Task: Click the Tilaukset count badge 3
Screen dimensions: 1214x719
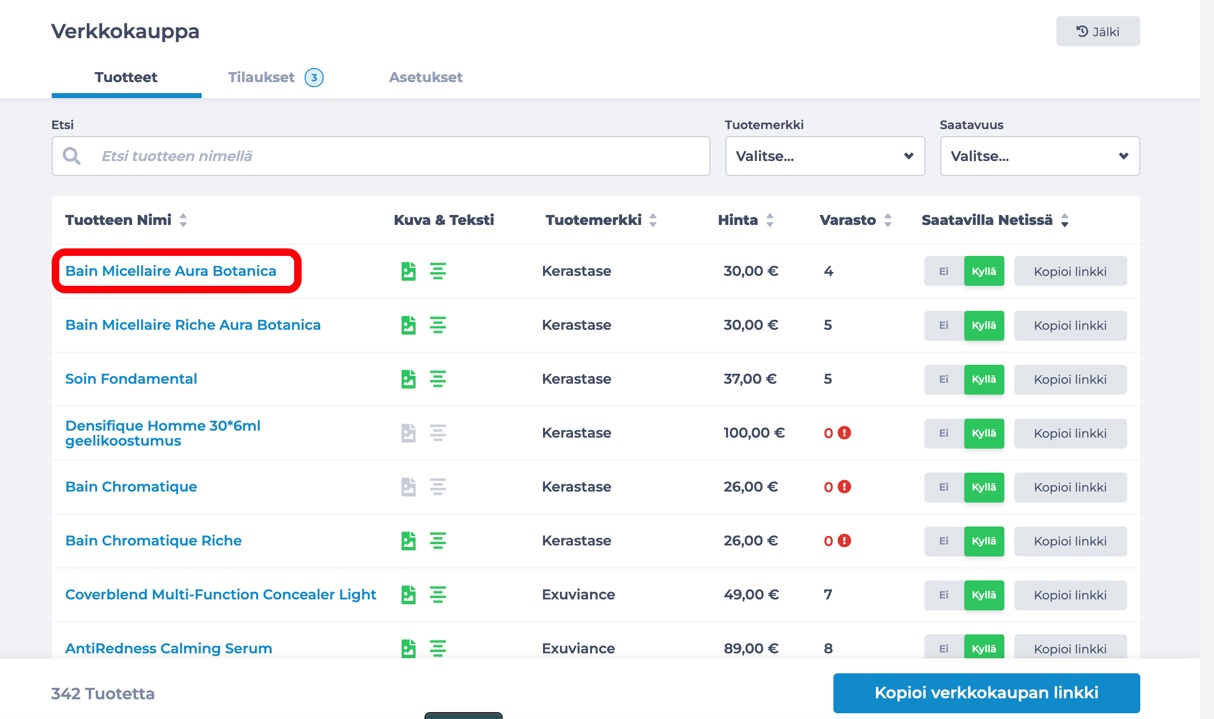Action: (314, 77)
